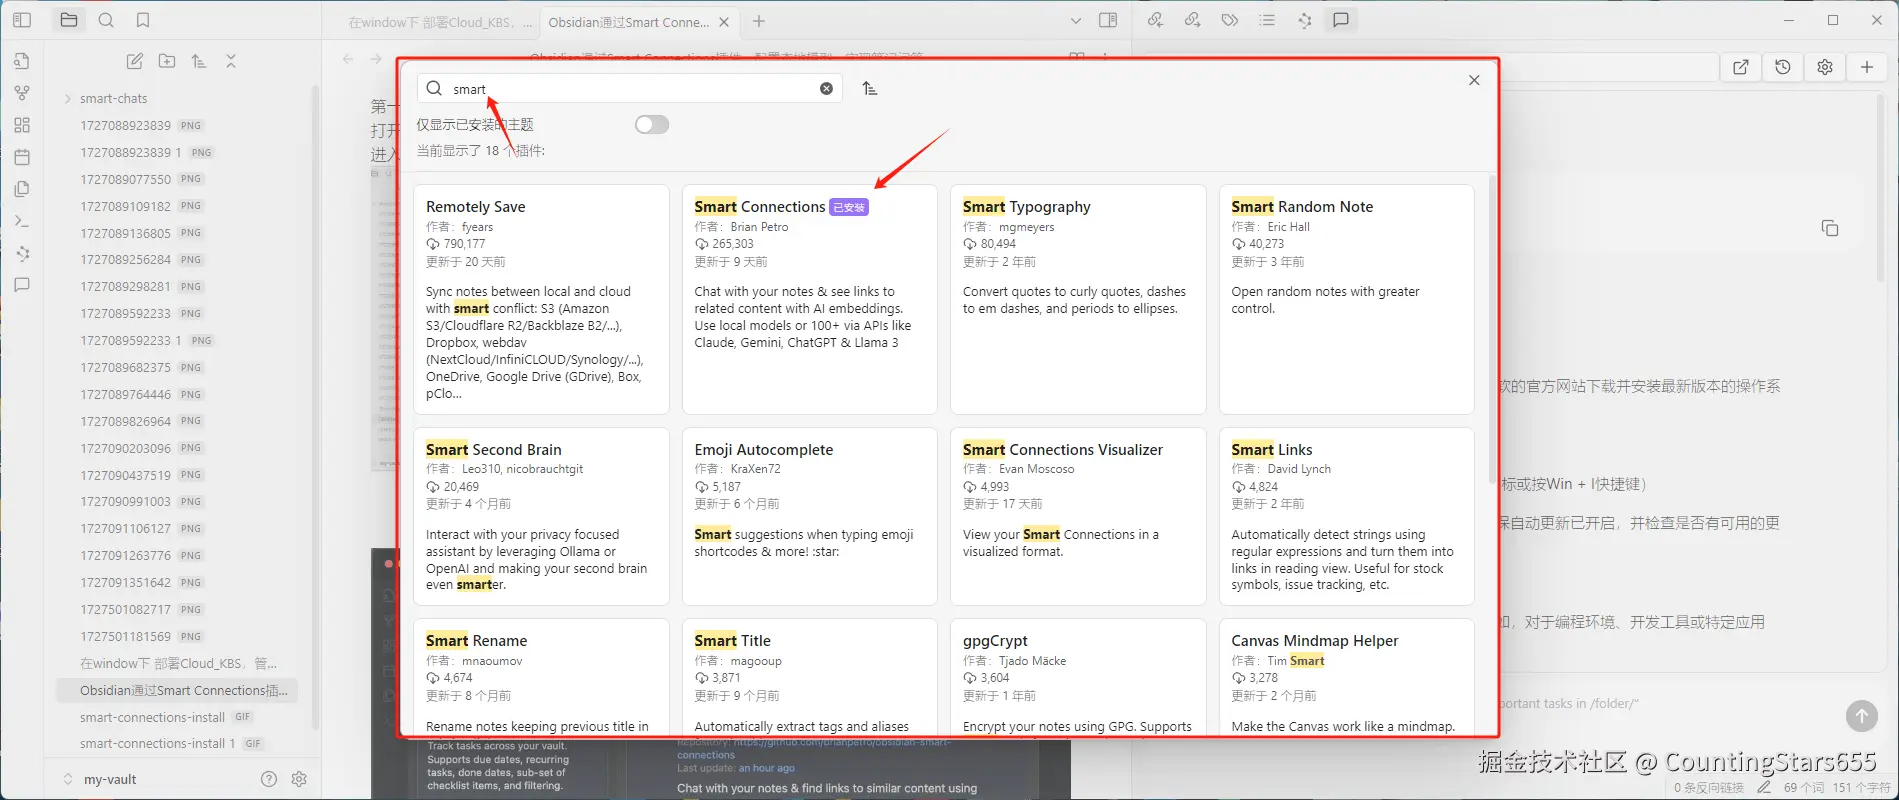Screen dimensions: 1899x800
Task: Toggle the 仅显示已安装的主题 switch
Action: click(x=652, y=124)
